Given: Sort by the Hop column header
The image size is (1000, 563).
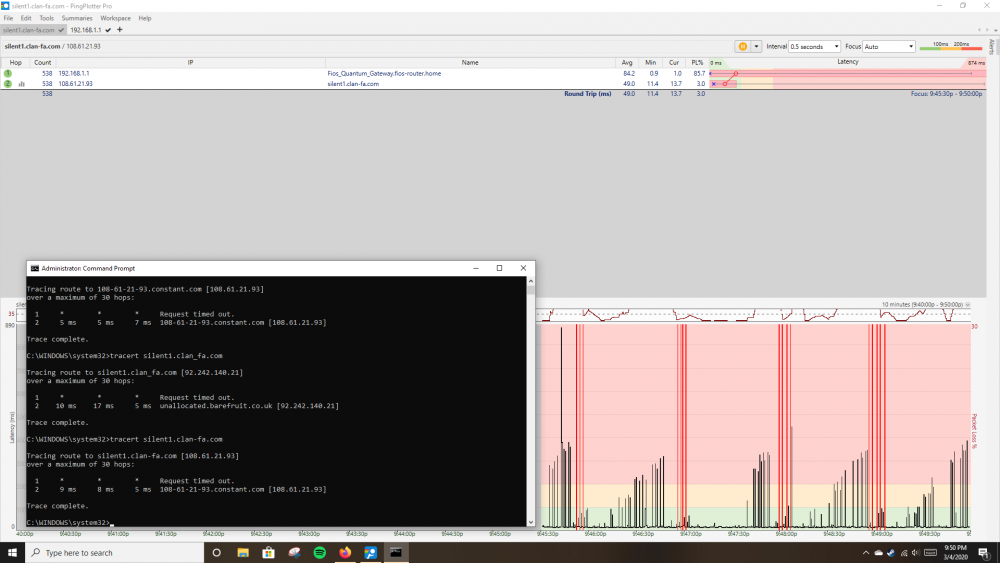Looking at the screenshot, I should coord(15,62).
